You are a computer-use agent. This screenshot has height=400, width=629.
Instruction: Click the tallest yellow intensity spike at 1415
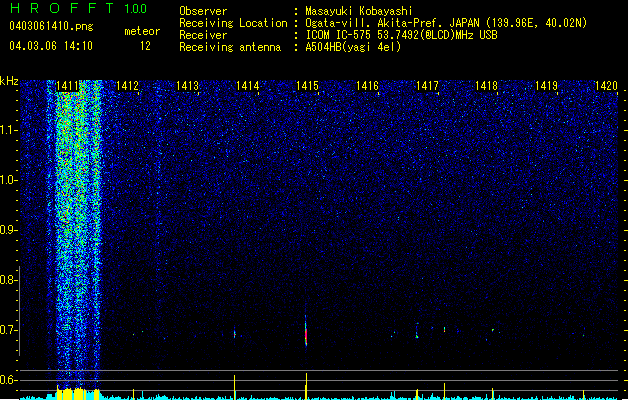306,386
